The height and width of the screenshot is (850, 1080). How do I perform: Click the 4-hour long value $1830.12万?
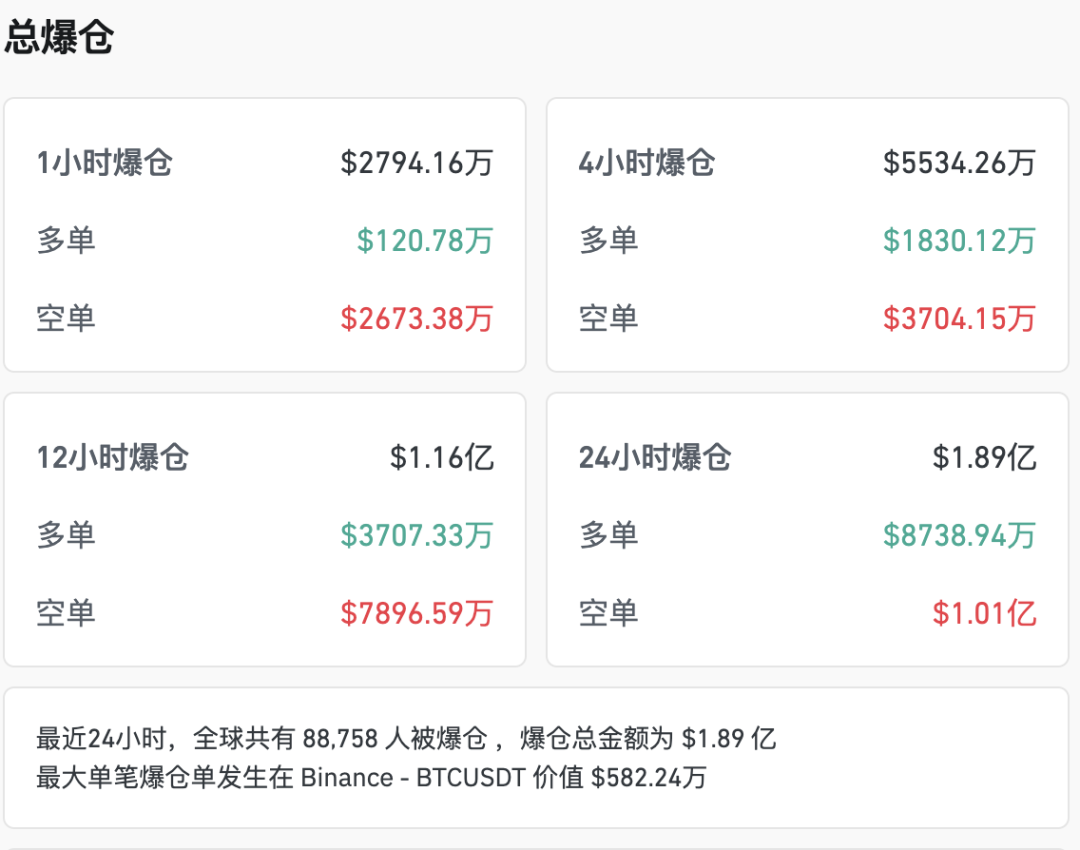(959, 240)
